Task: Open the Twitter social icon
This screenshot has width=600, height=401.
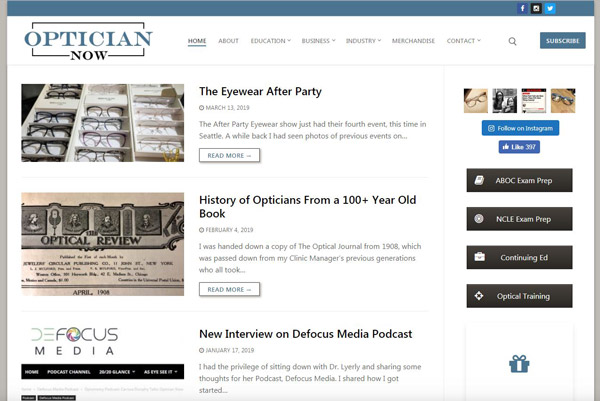Action: coord(550,8)
